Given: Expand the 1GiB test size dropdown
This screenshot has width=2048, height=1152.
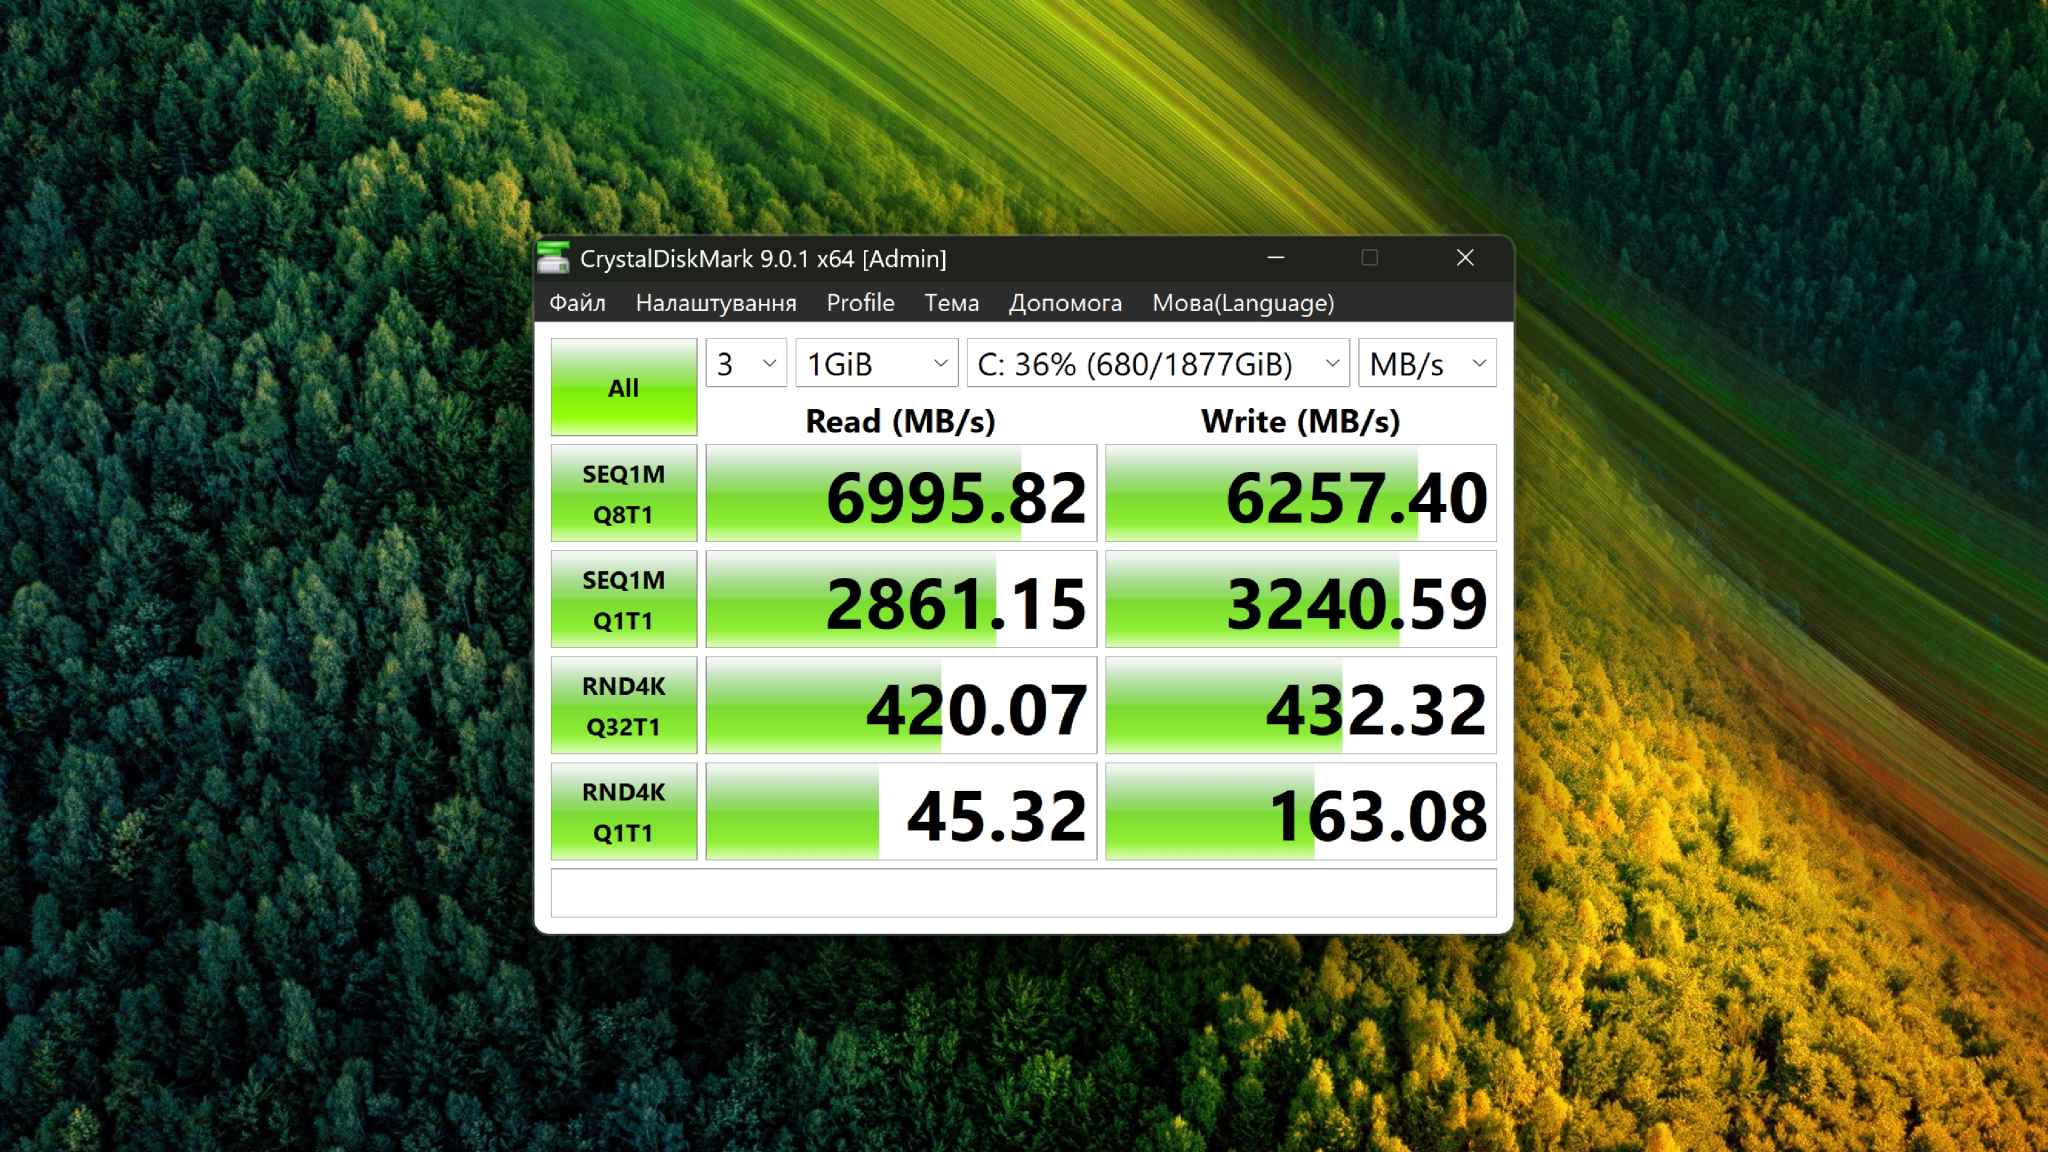Looking at the screenshot, I should [x=876, y=364].
